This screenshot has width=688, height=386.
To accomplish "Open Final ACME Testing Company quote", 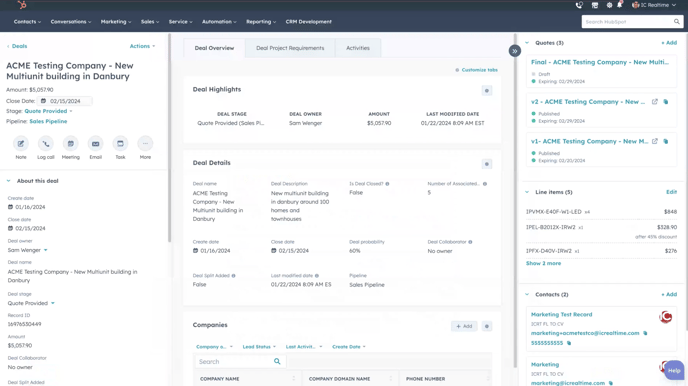I will click(x=600, y=62).
